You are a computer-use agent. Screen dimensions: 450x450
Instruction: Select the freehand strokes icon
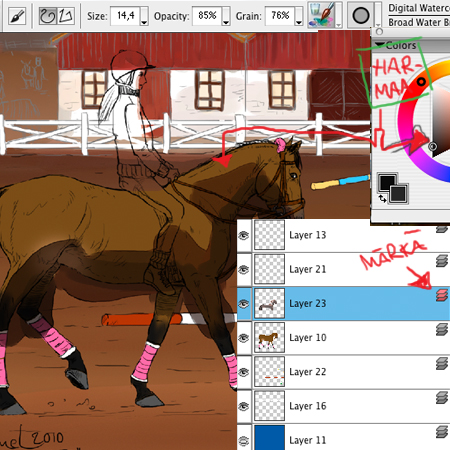point(48,16)
